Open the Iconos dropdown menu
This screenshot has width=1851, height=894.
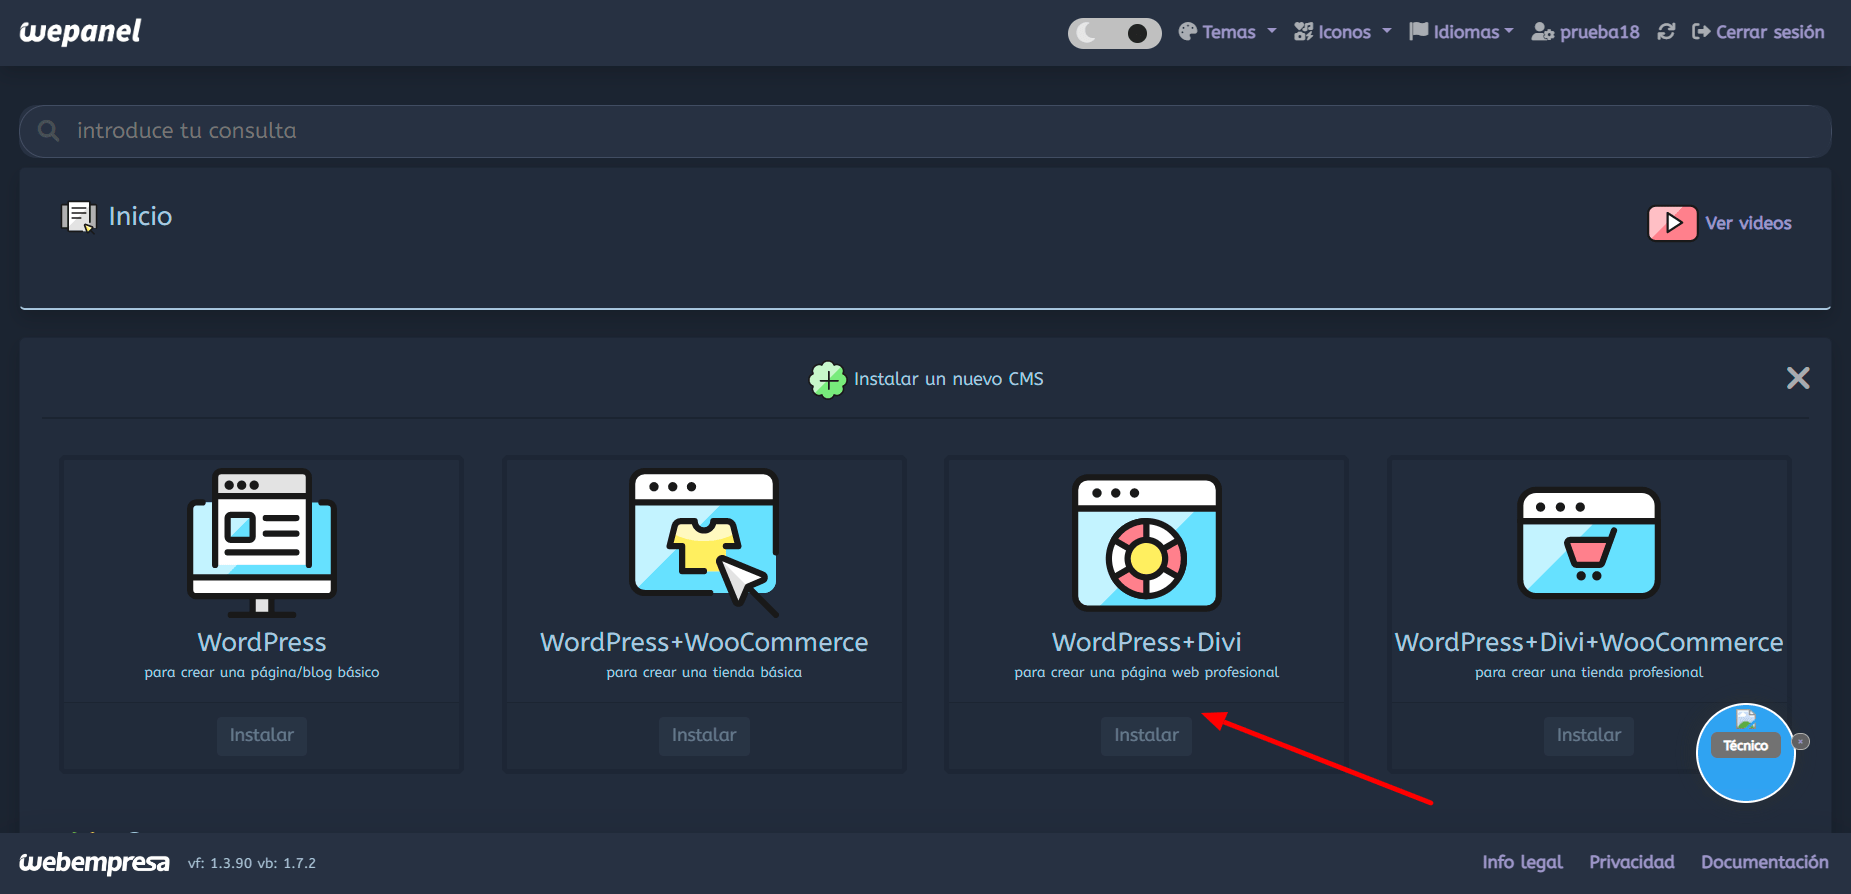tap(1342, 32)
